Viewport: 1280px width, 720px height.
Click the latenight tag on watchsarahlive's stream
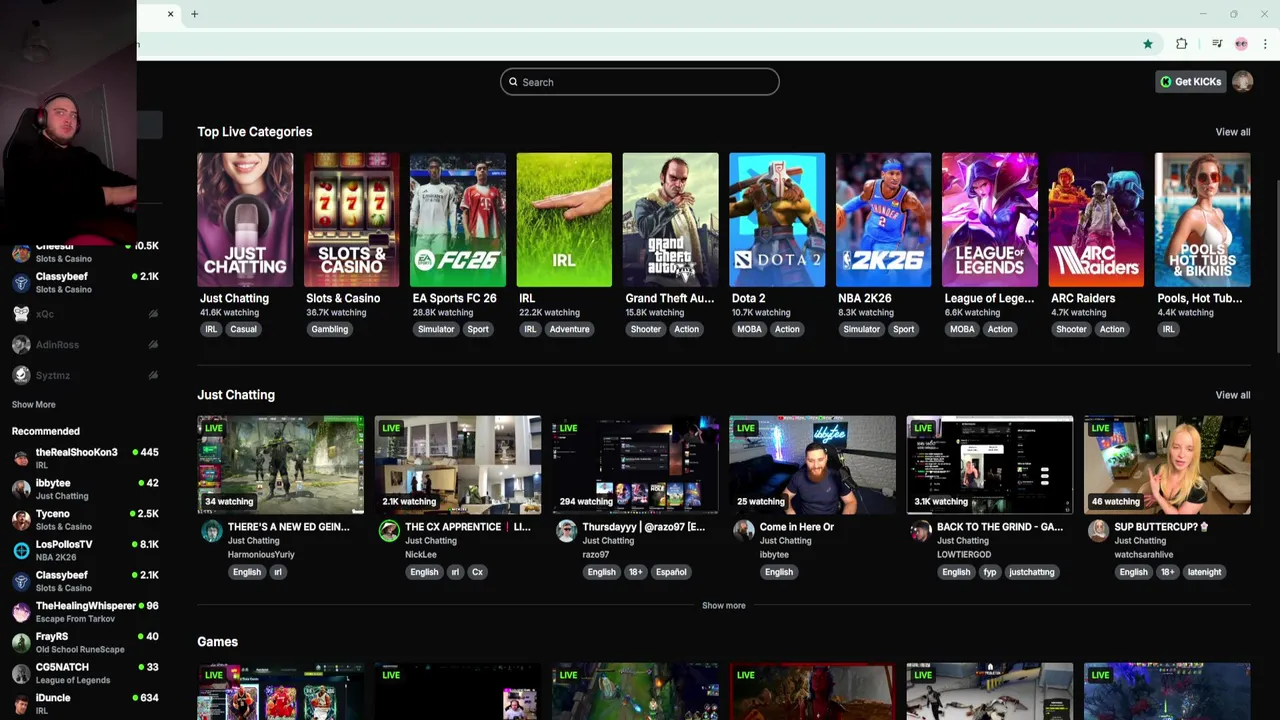coord(1204,572)
